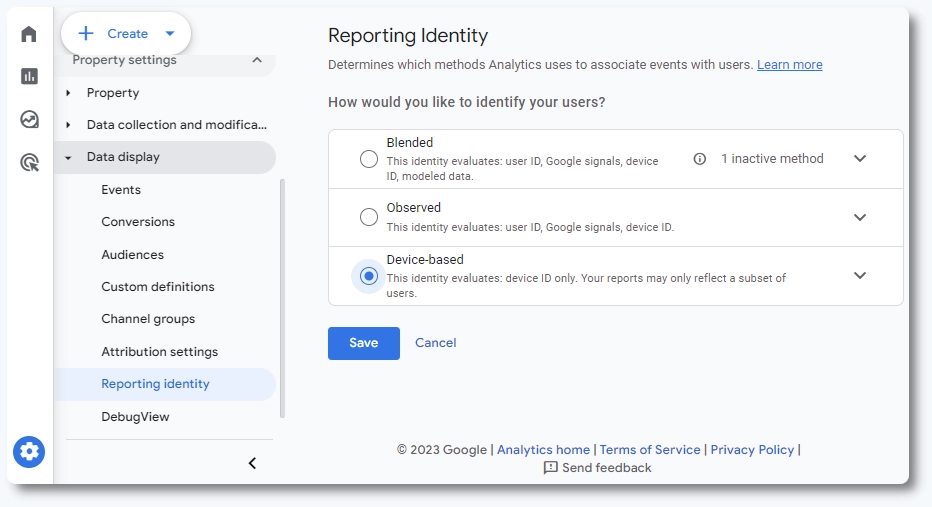Select the Blended identity radio button
The image size is (932, 507).
(x=369, y=159)
